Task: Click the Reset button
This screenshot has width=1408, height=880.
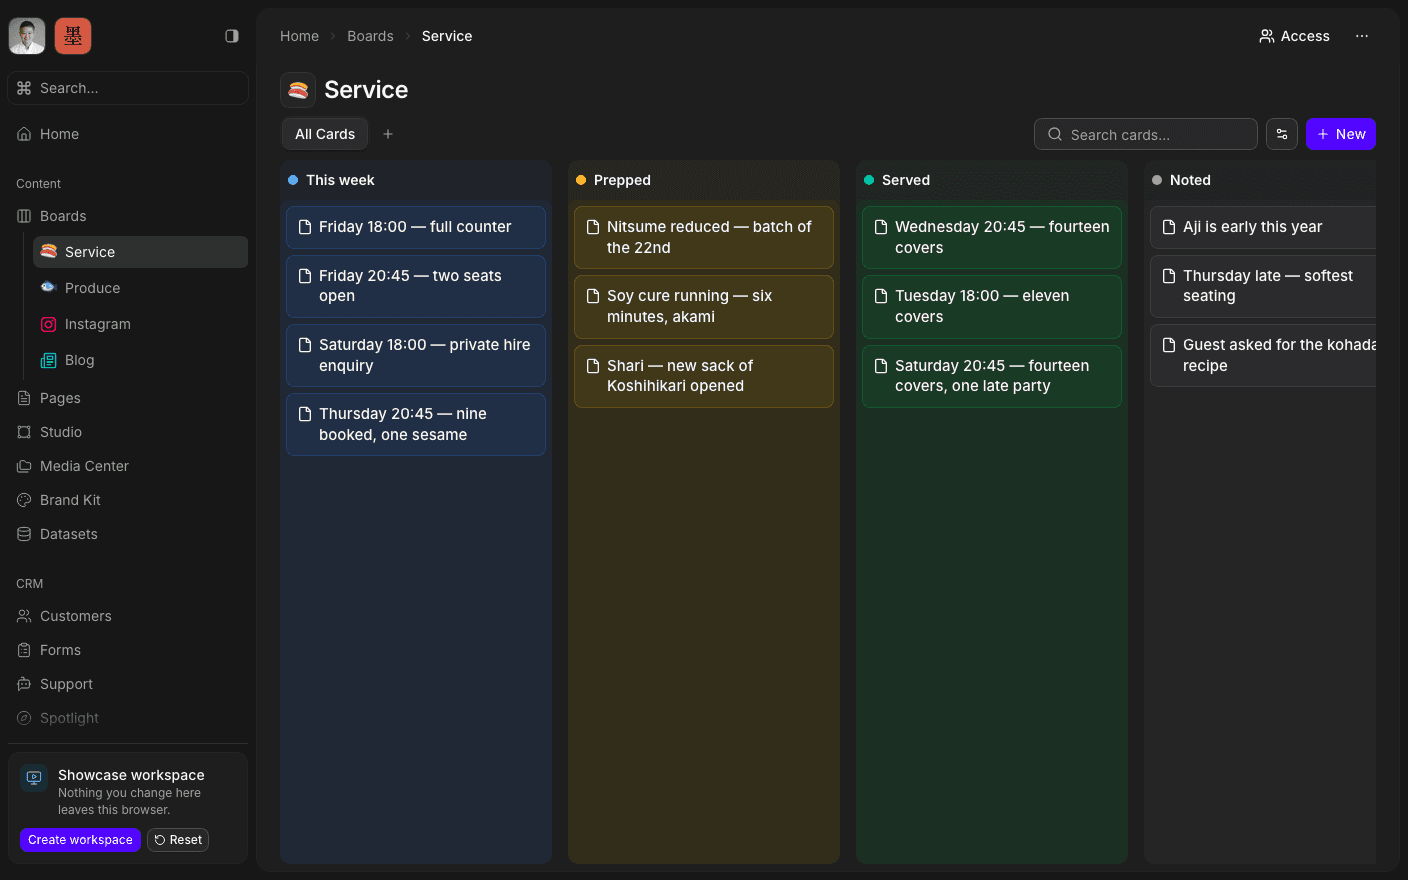Action: (178, 840)
